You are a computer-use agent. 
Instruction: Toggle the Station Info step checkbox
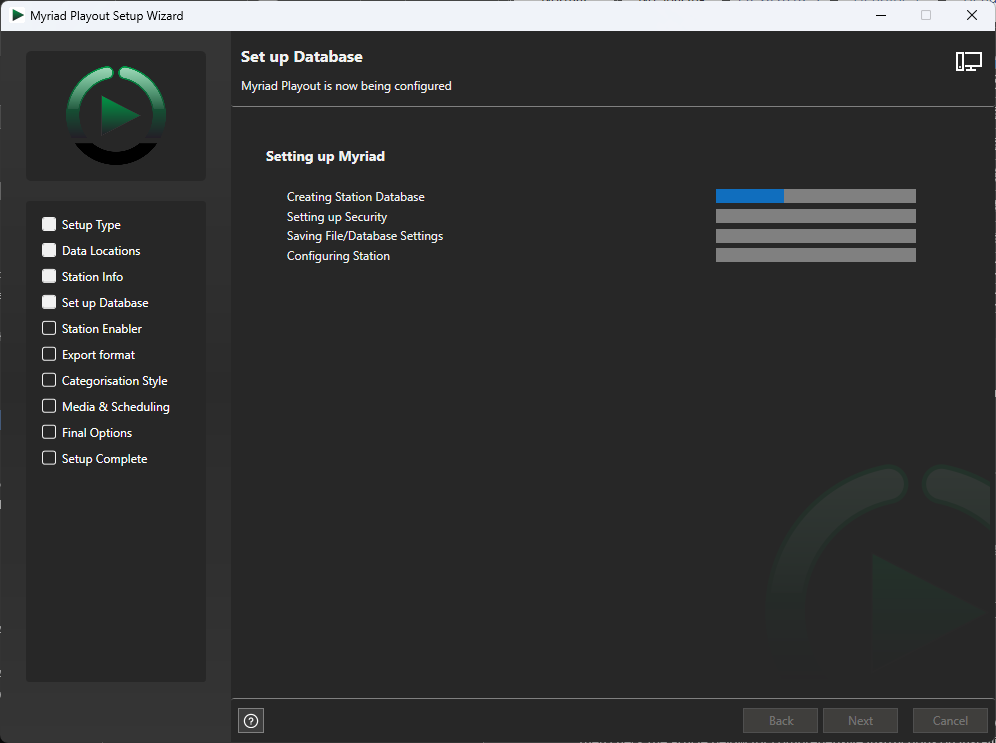(x=49, y=276)
